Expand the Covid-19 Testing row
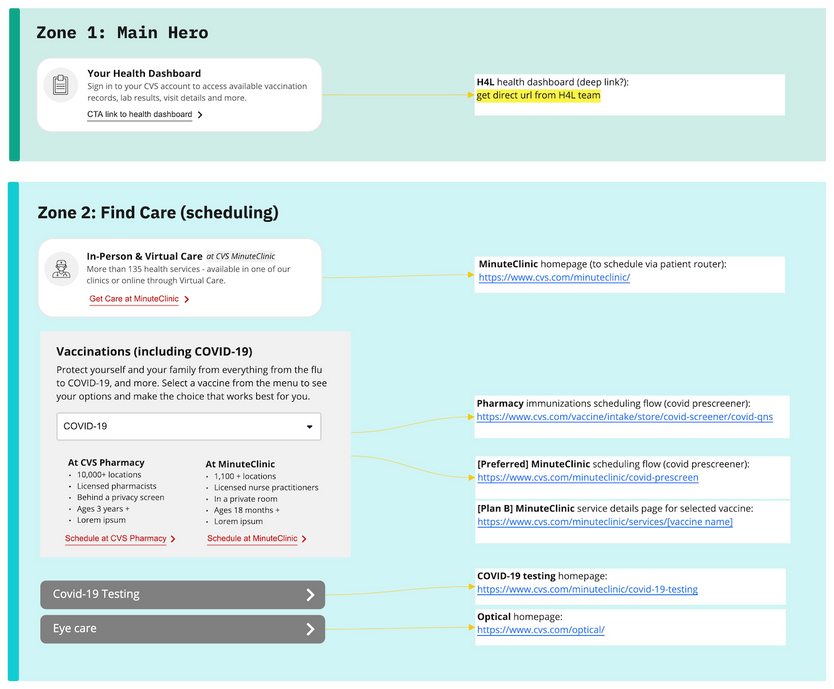 point(182,594)
